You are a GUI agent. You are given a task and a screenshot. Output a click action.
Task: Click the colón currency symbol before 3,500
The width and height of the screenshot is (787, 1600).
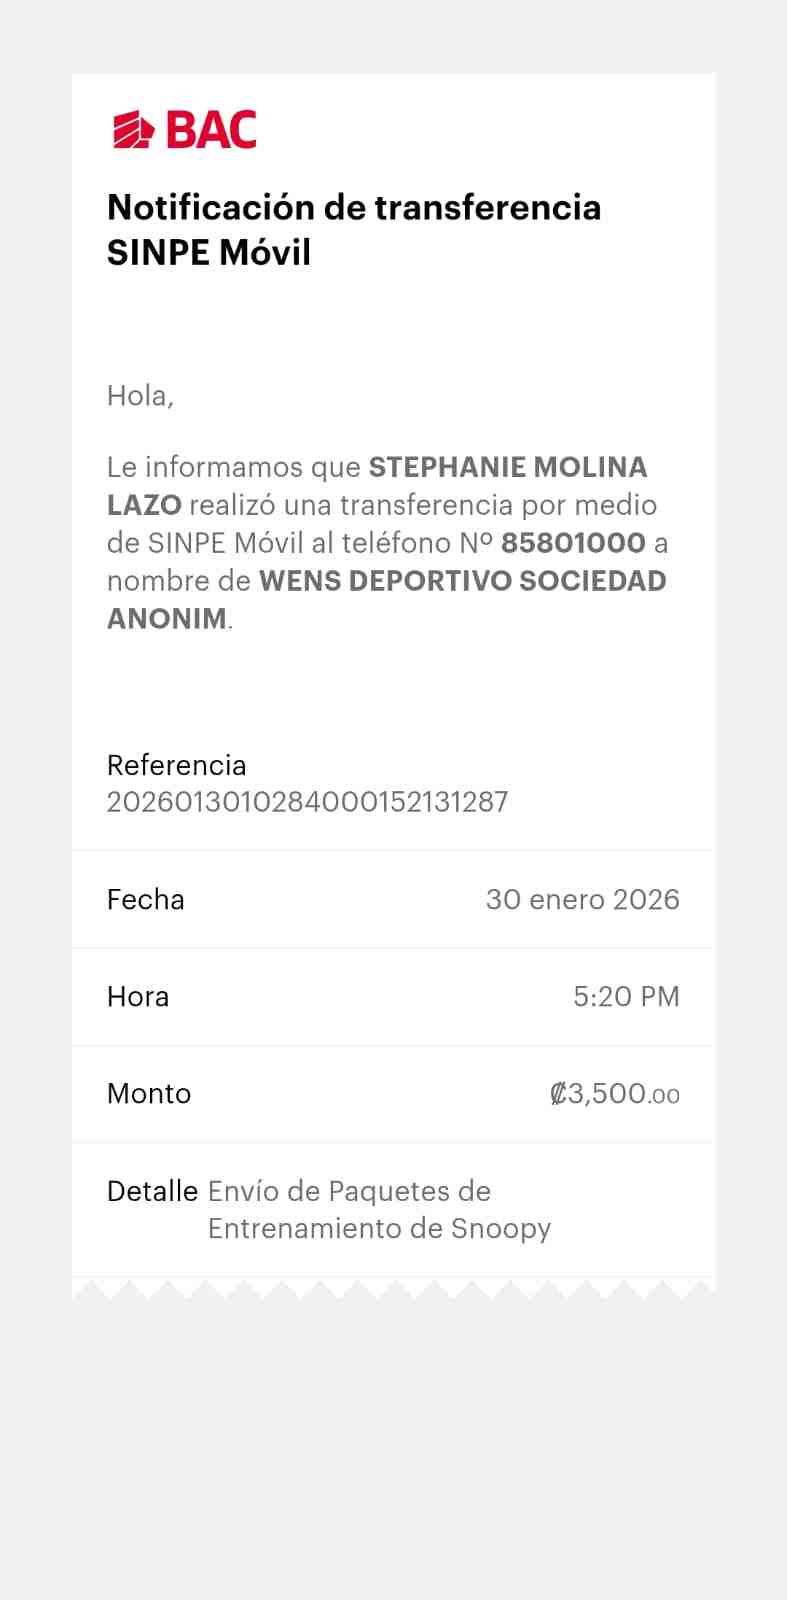[x=558, y=1093]
